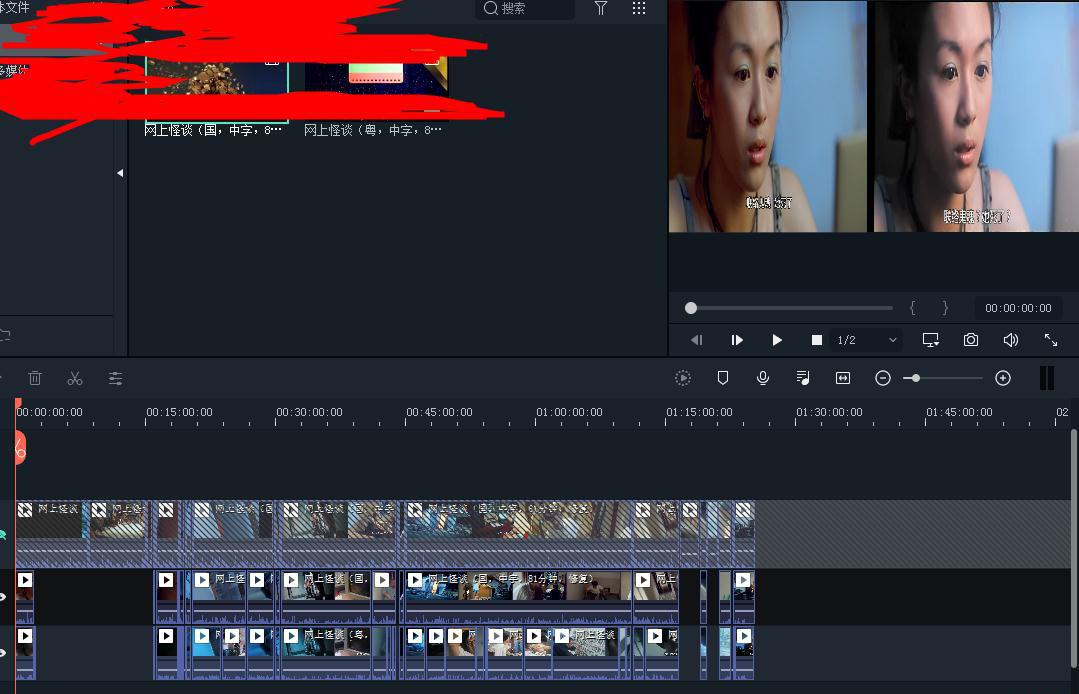The image size is (1079, 694).
Task: Click ruler mark 01:00:00:00
Action: pyautogui.click(x=569, y=412)
